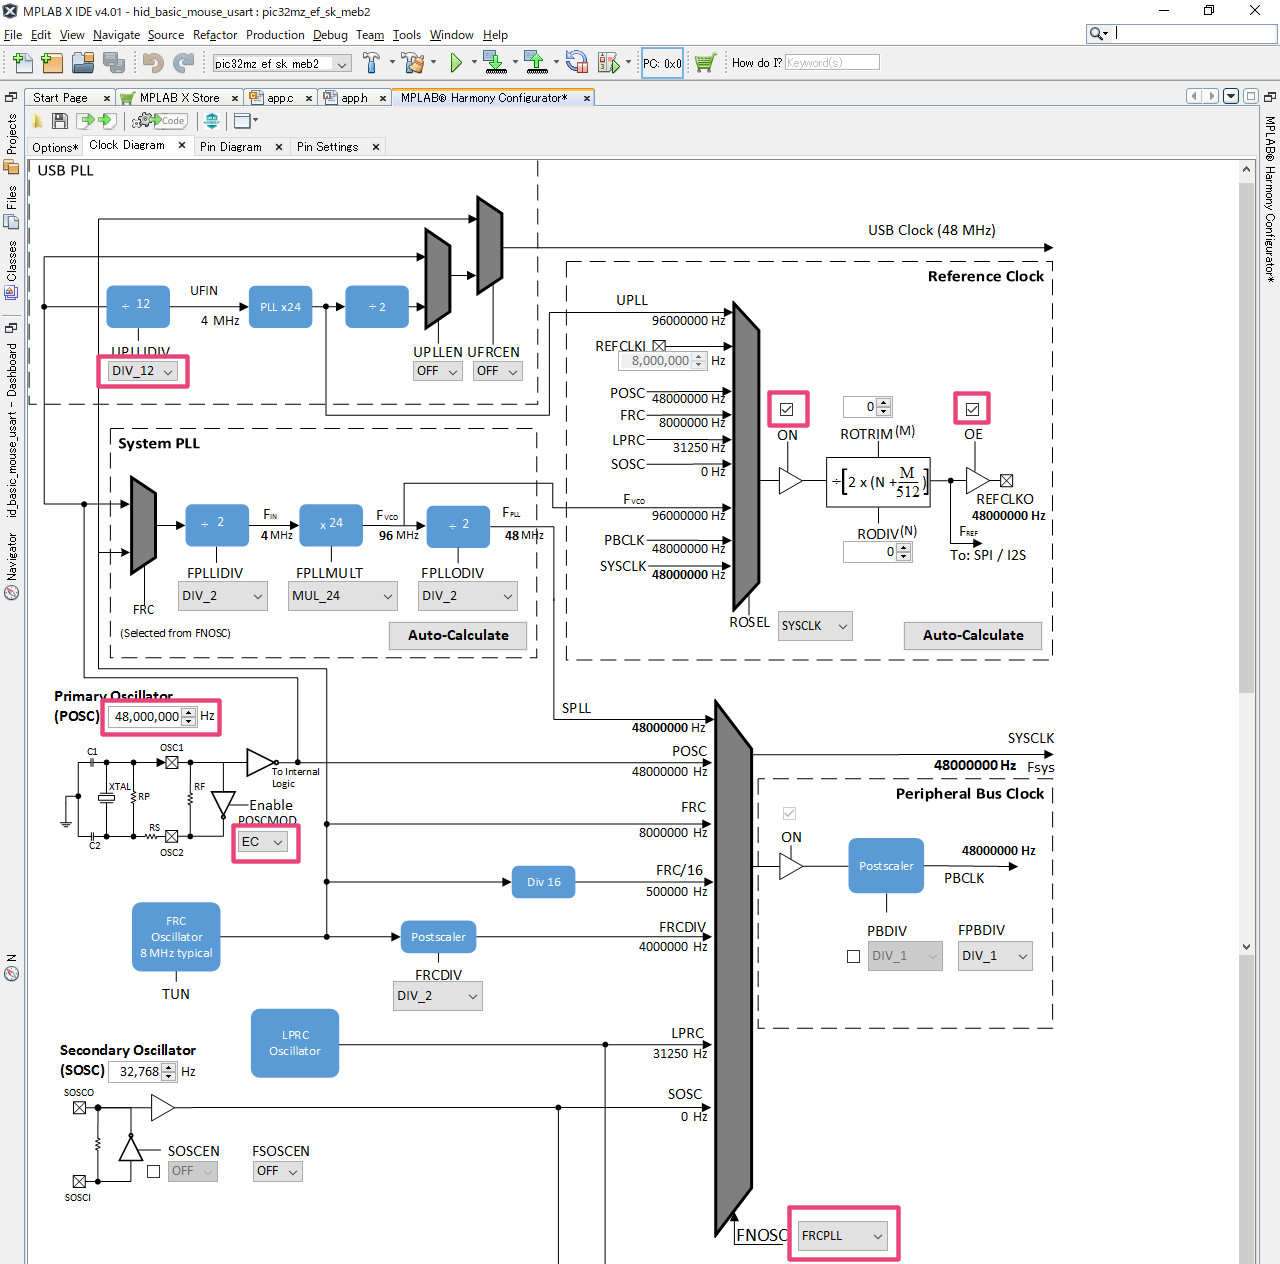Open the UFRCEN OFF dropdown
The image size is (1280, 1264).
tap(497, 371)
